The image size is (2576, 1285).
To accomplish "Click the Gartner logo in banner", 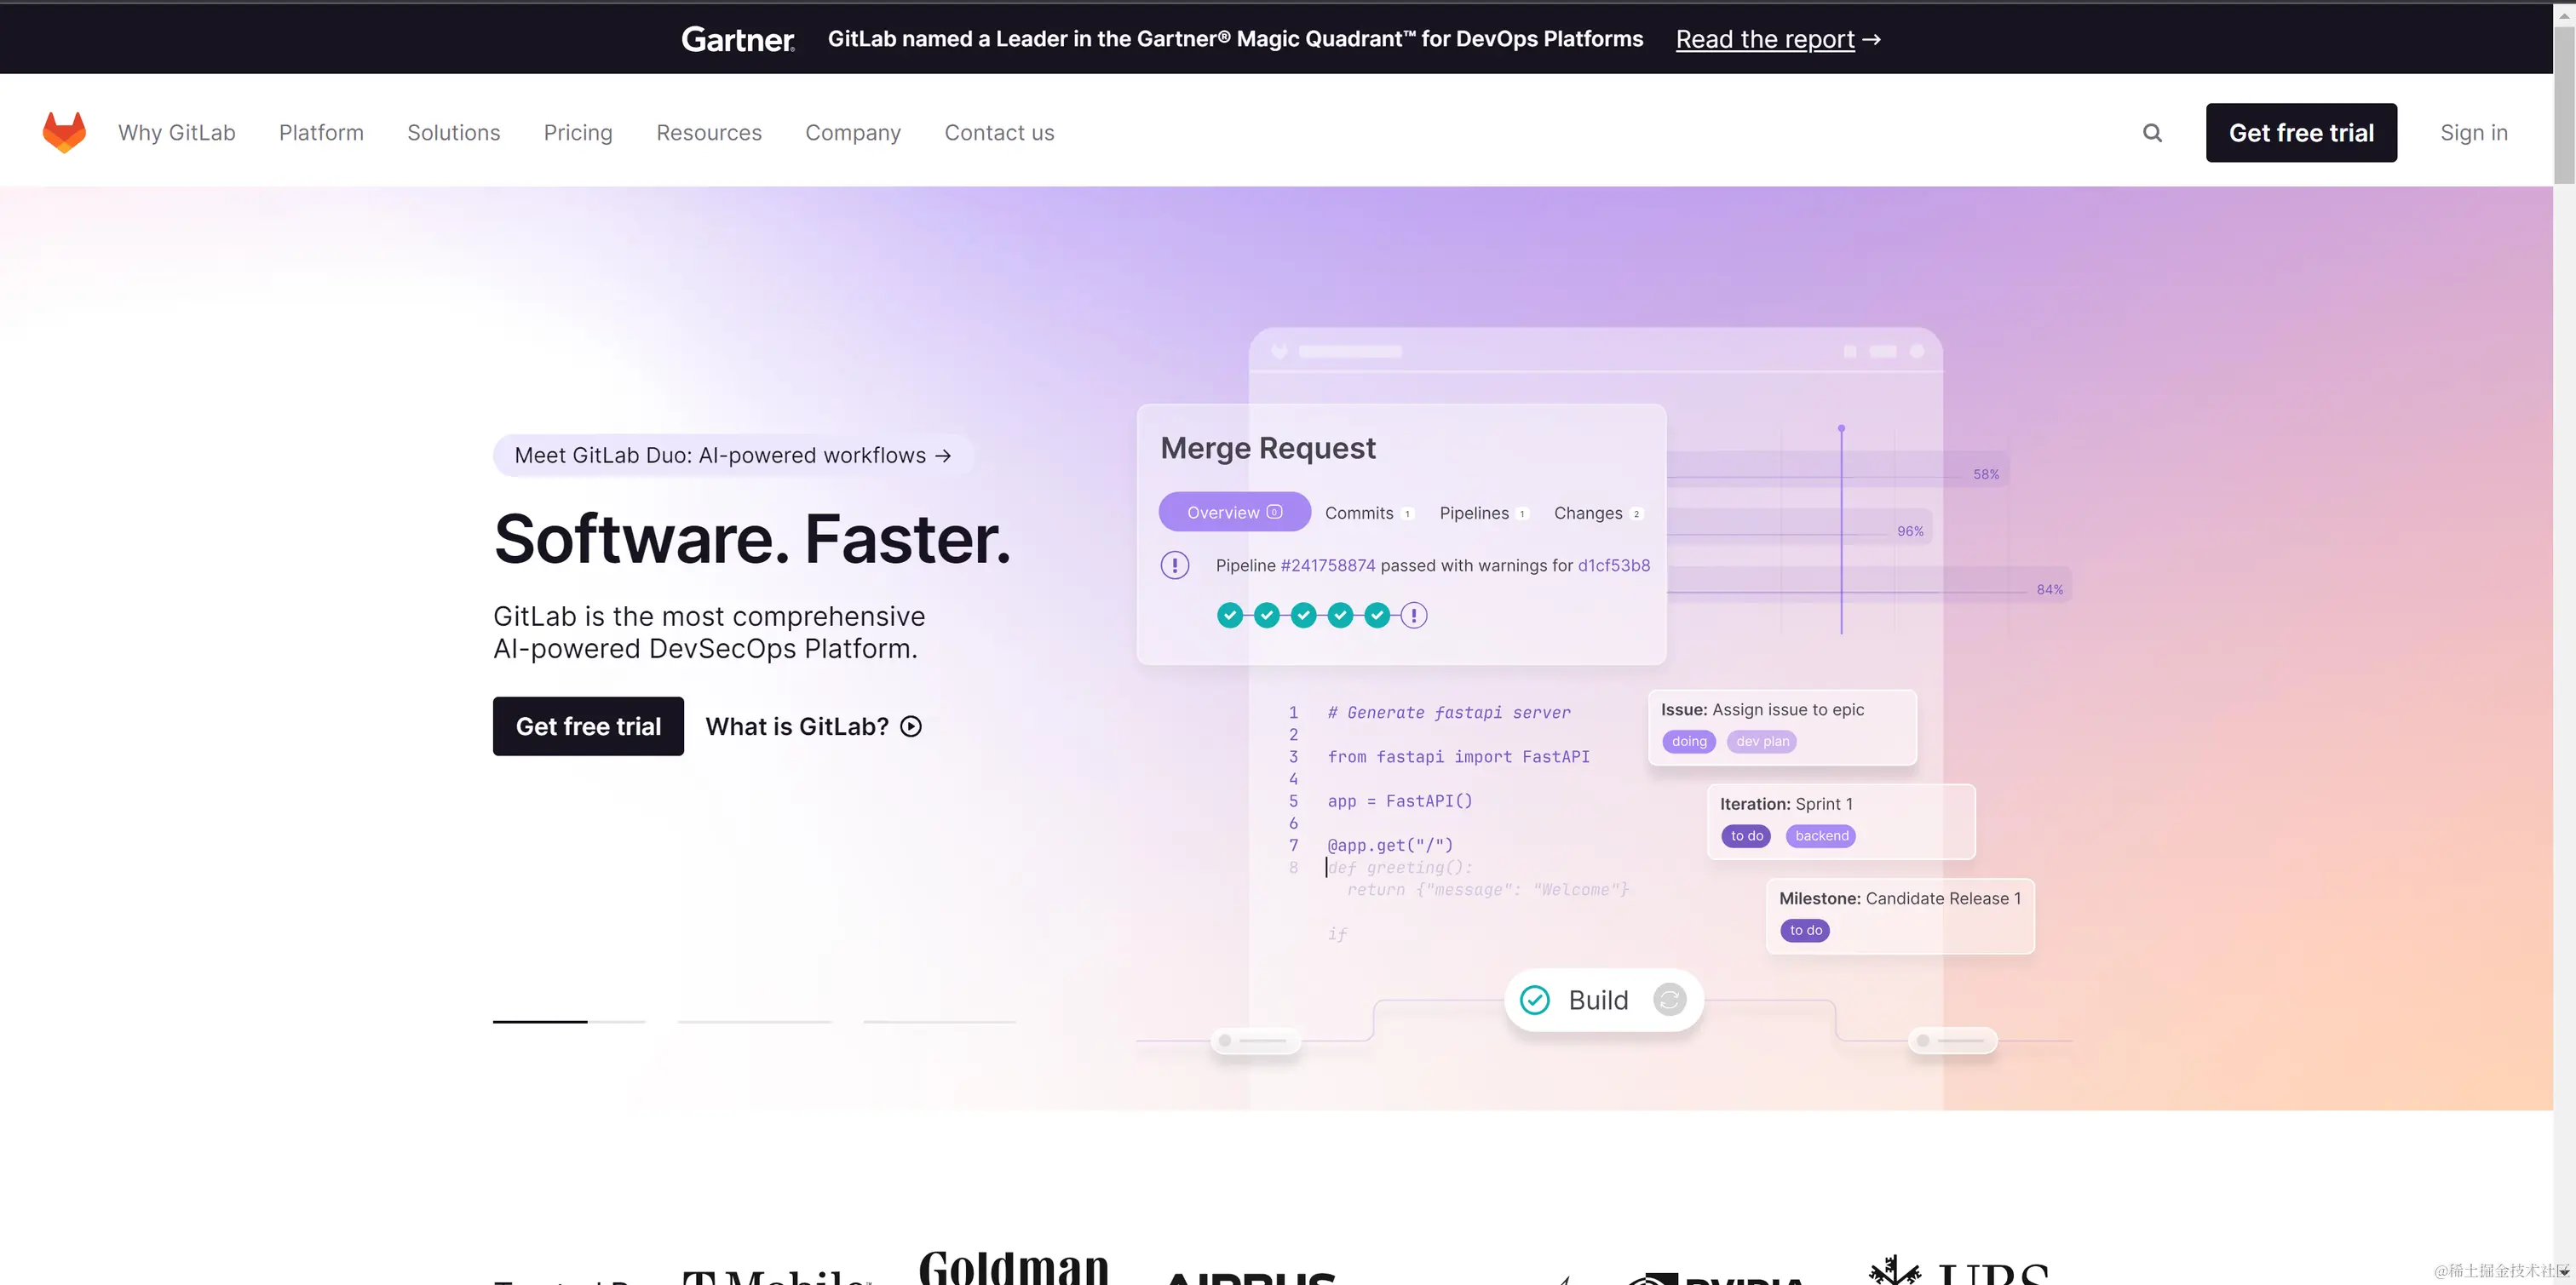I will [x=738, y=39].
